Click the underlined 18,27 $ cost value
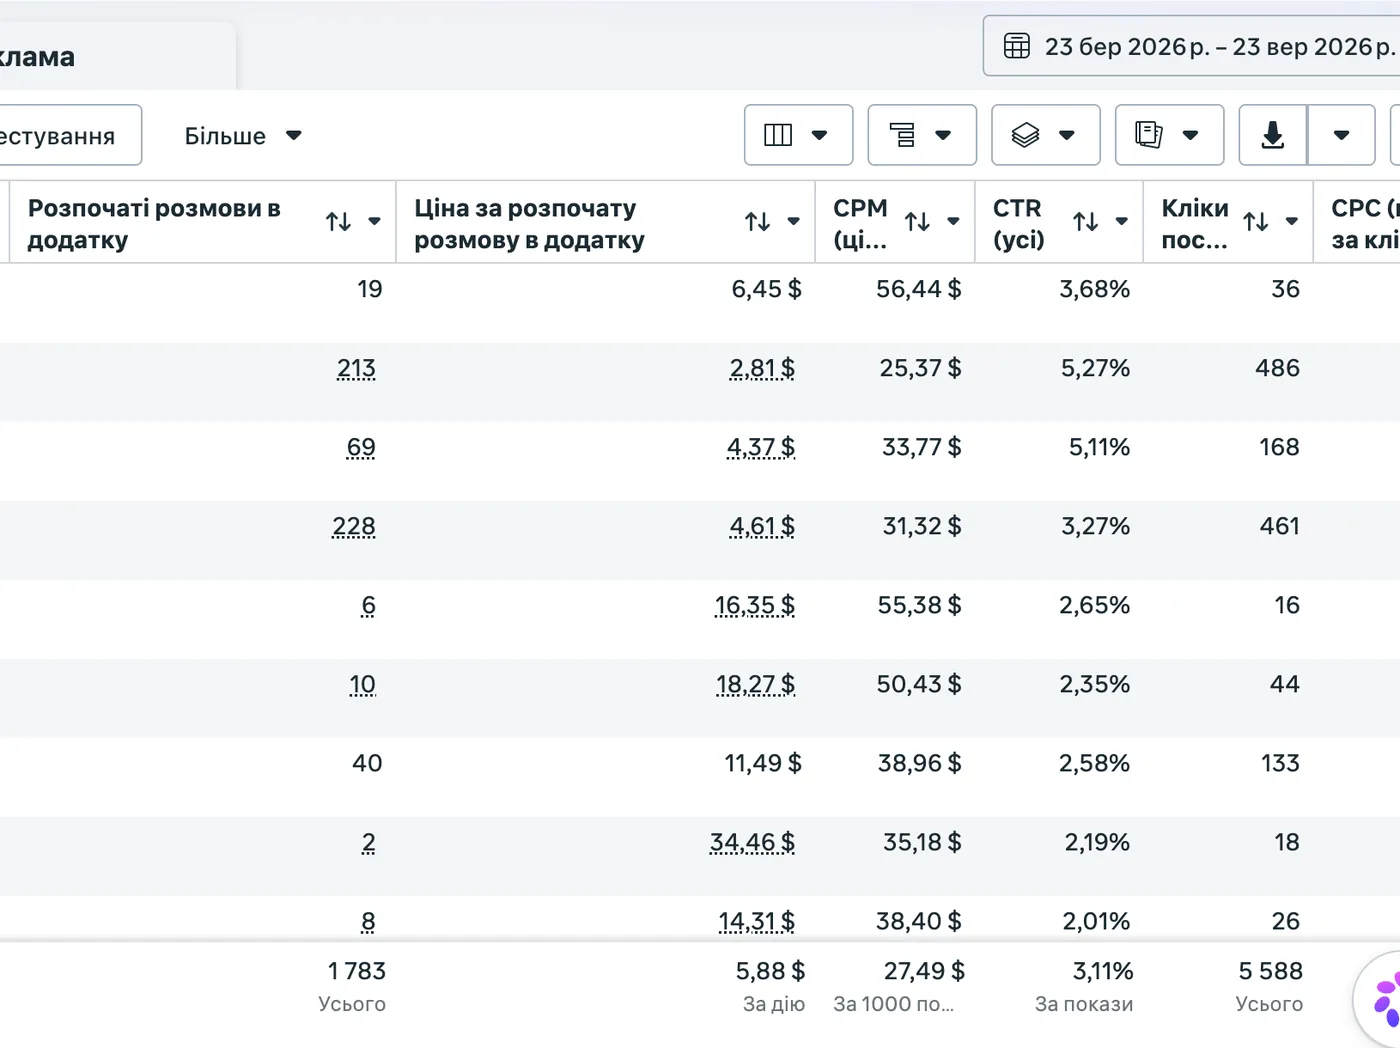 point(756,684)
